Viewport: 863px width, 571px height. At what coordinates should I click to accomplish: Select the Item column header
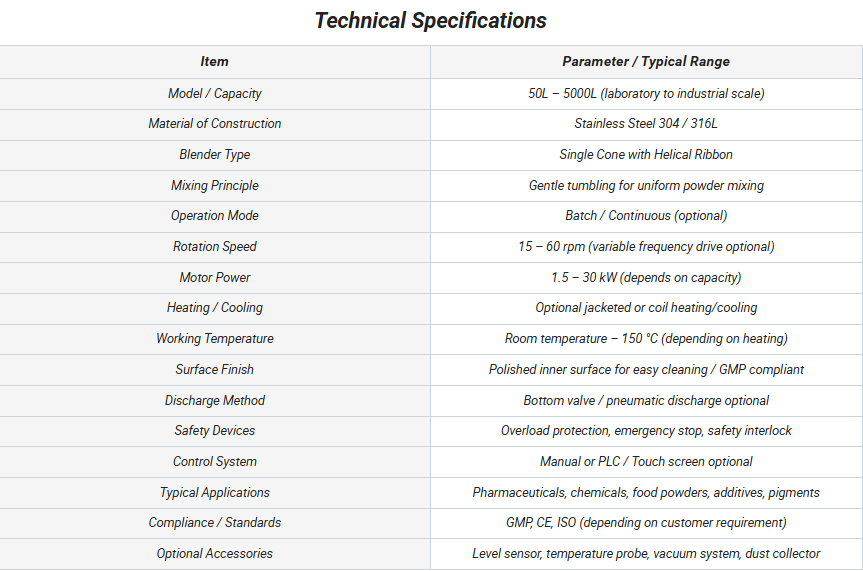[x=214, y=62]
